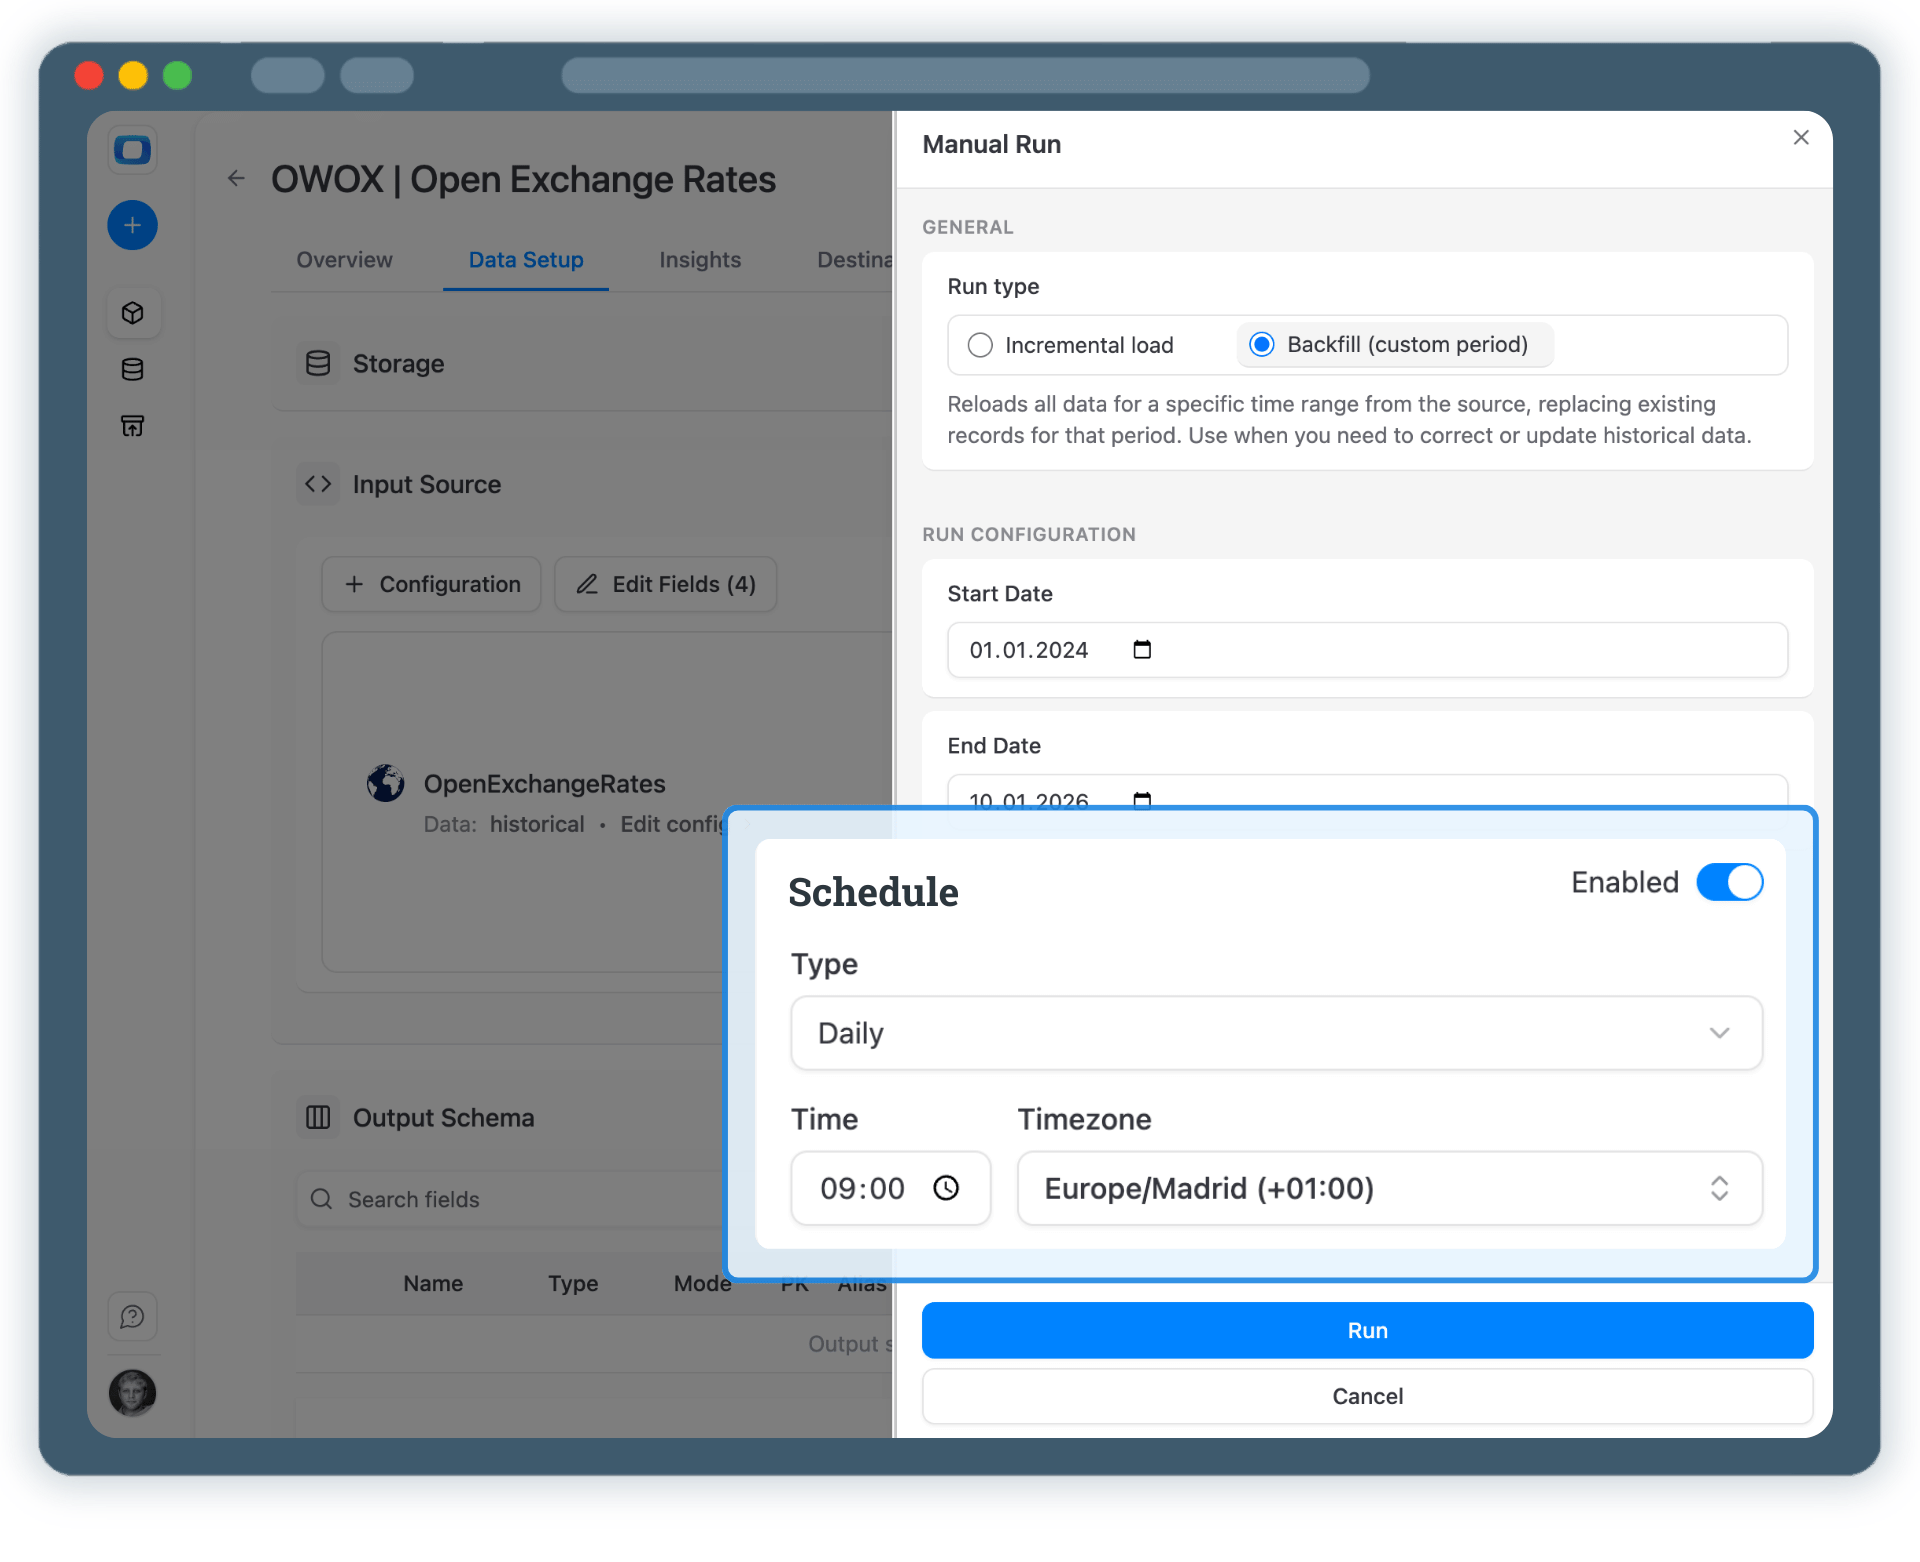The height and width of the screenshot is (1562, 1920).
Task: Click Edit Fields (4) button
Action: pyautogui.click(x=665, y=584)
